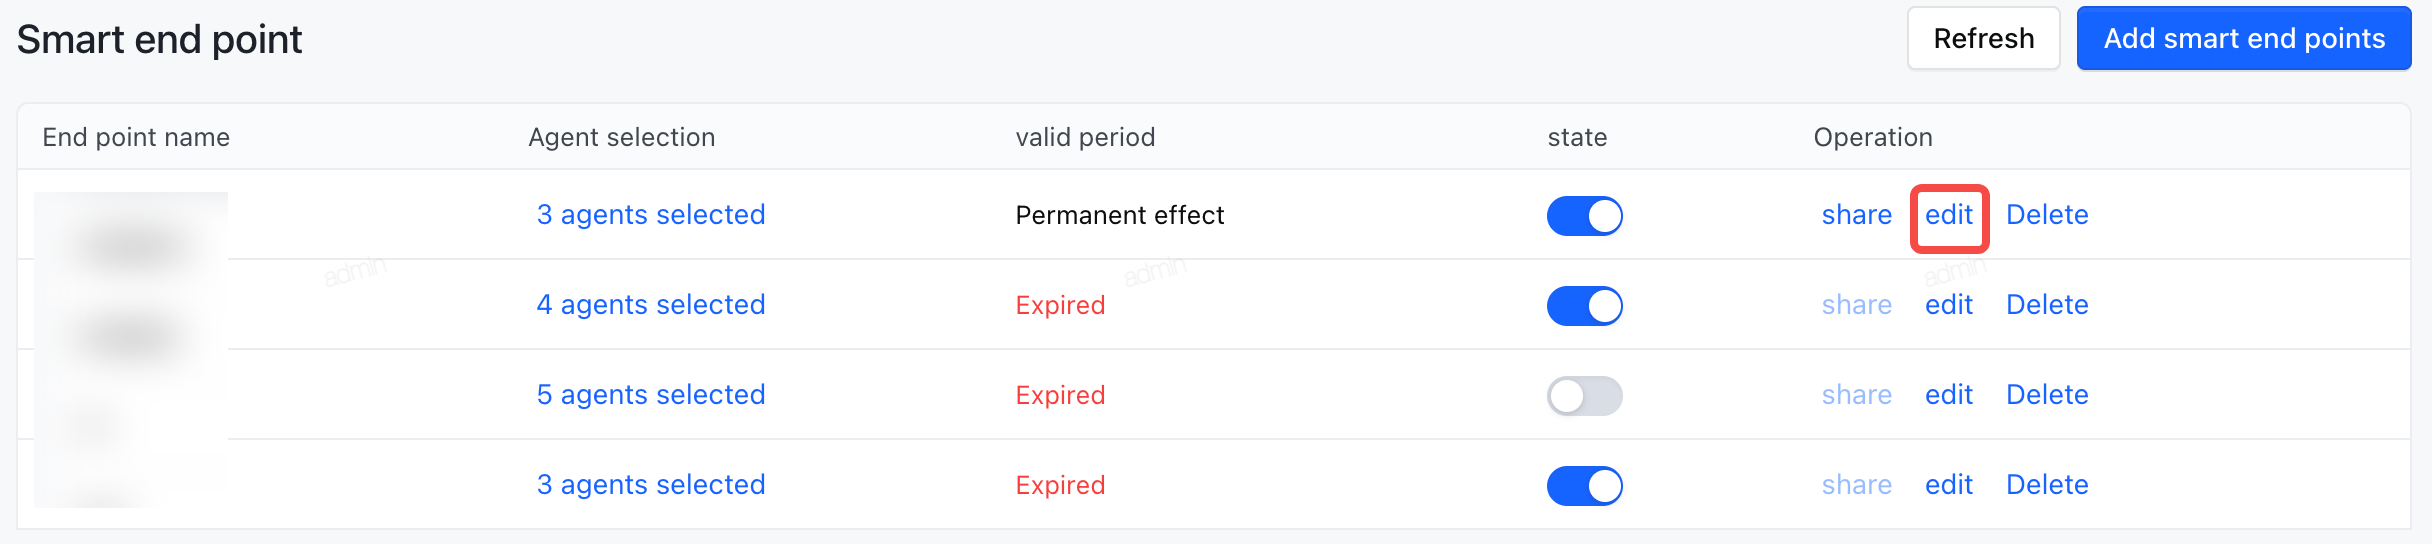Click the highlighted edit link in first row
2432x544 pixels.
pyautogui.click(x=1949, y=215)
